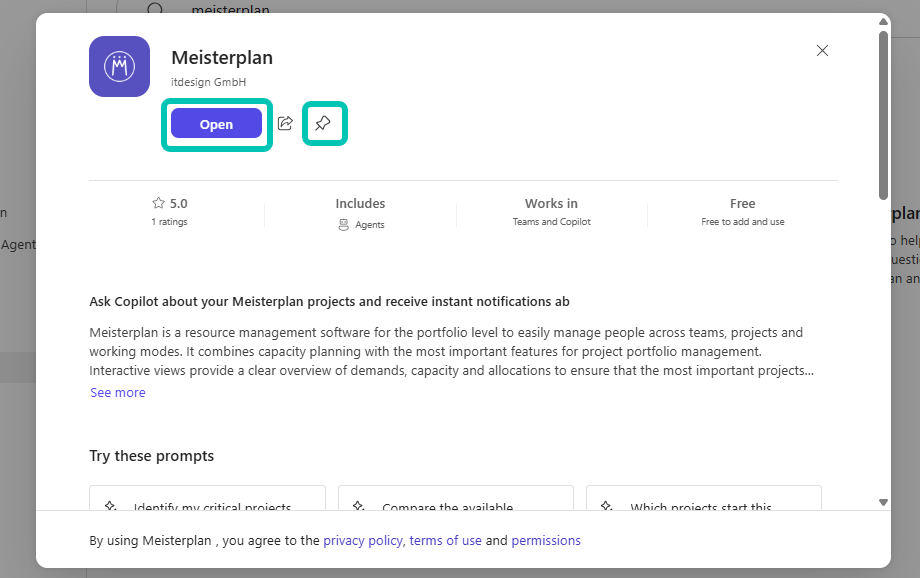Expand description with See more

tap(118, 393)
